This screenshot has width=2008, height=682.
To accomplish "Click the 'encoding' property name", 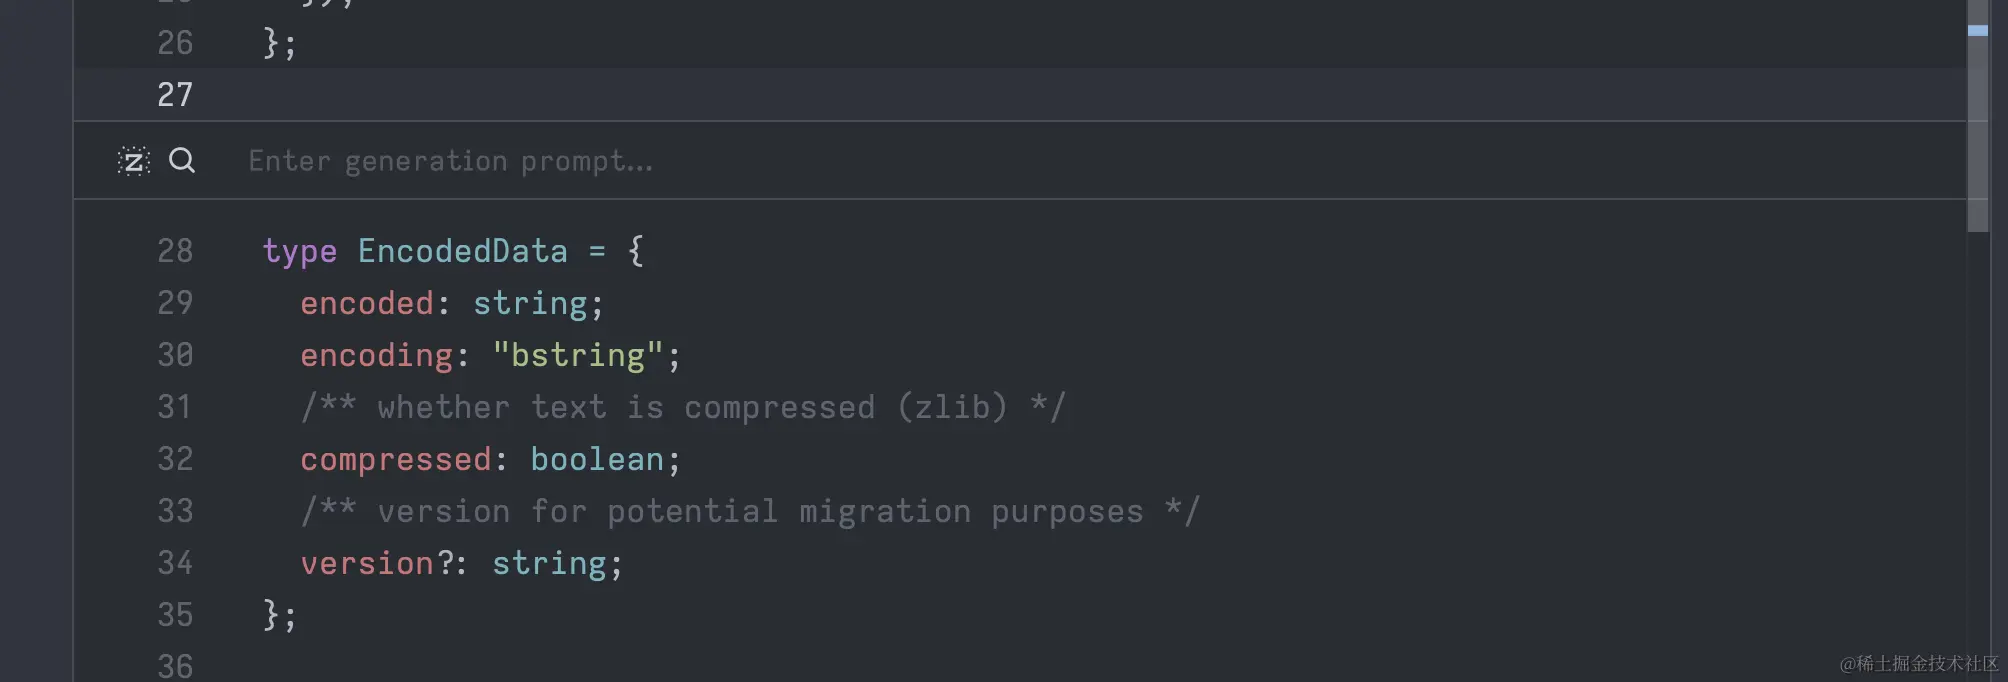I will [x=376, y=355].
